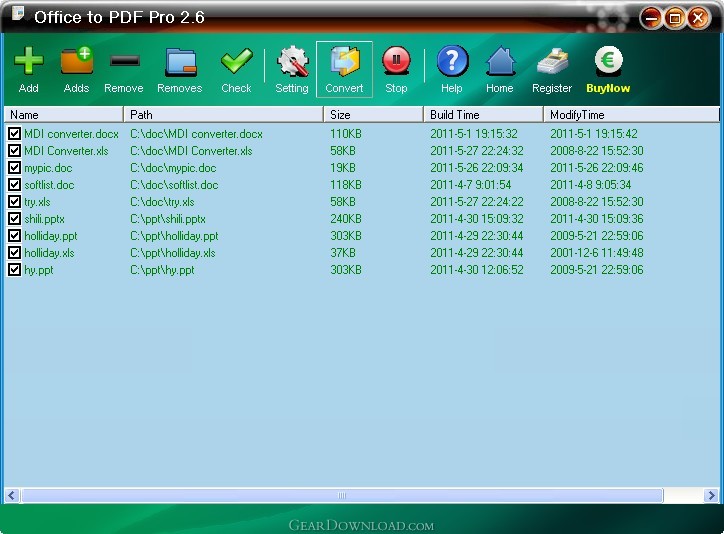
Task: Click the 37KB size cell
Action: click(343, 253)
